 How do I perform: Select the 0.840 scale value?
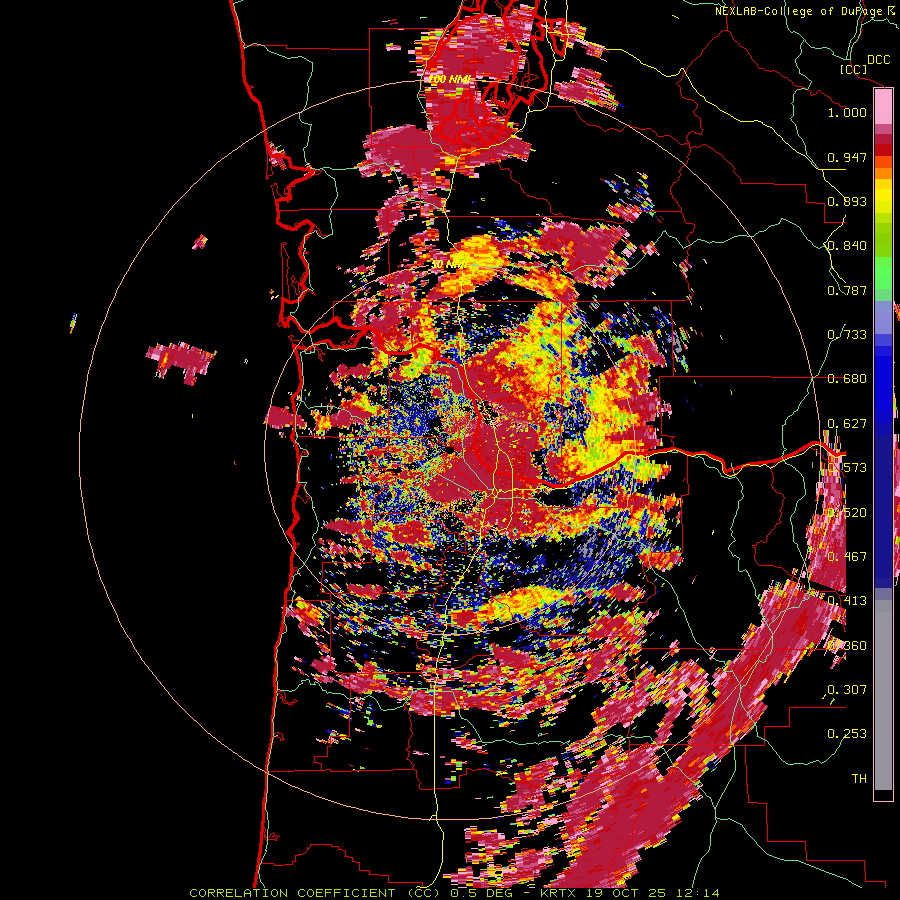pyautogui.click(x=847, y=246)
